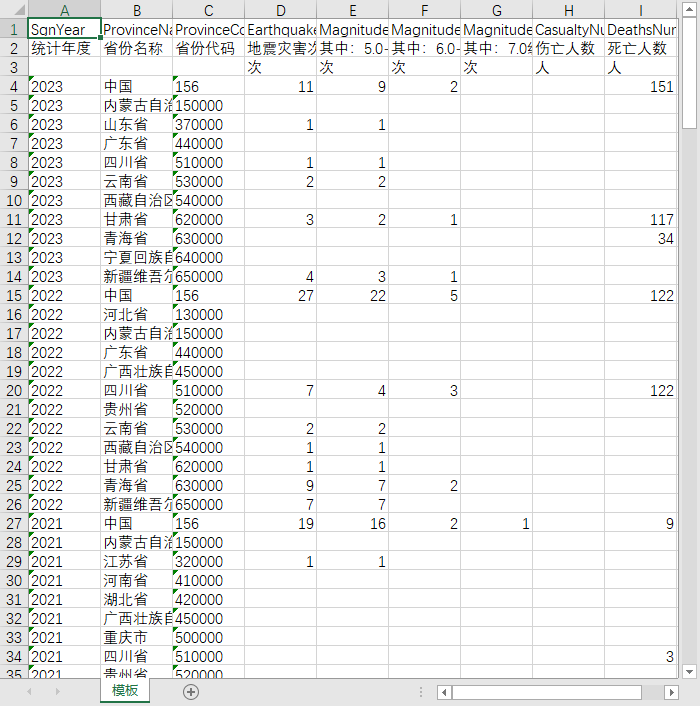
Task: Select column F header
Action: pos(425,10)
